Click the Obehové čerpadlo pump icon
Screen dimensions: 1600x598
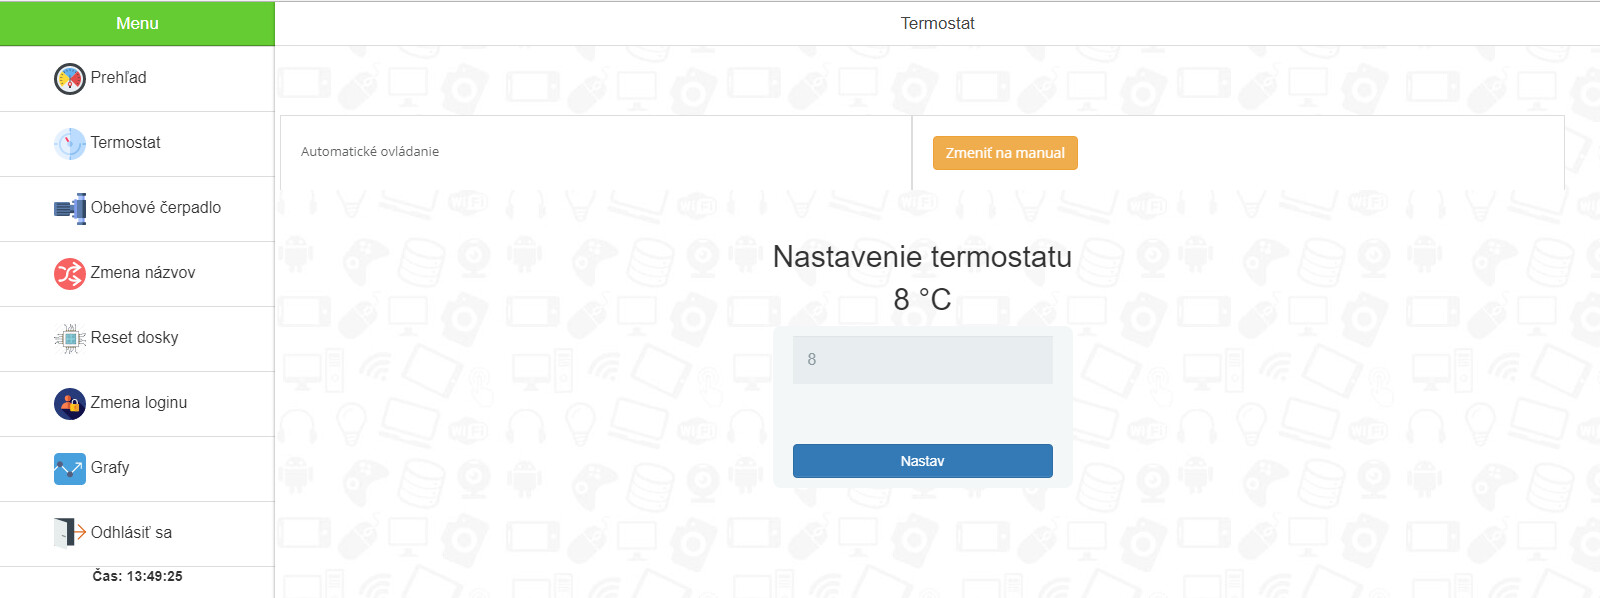[x=70, y=208]
